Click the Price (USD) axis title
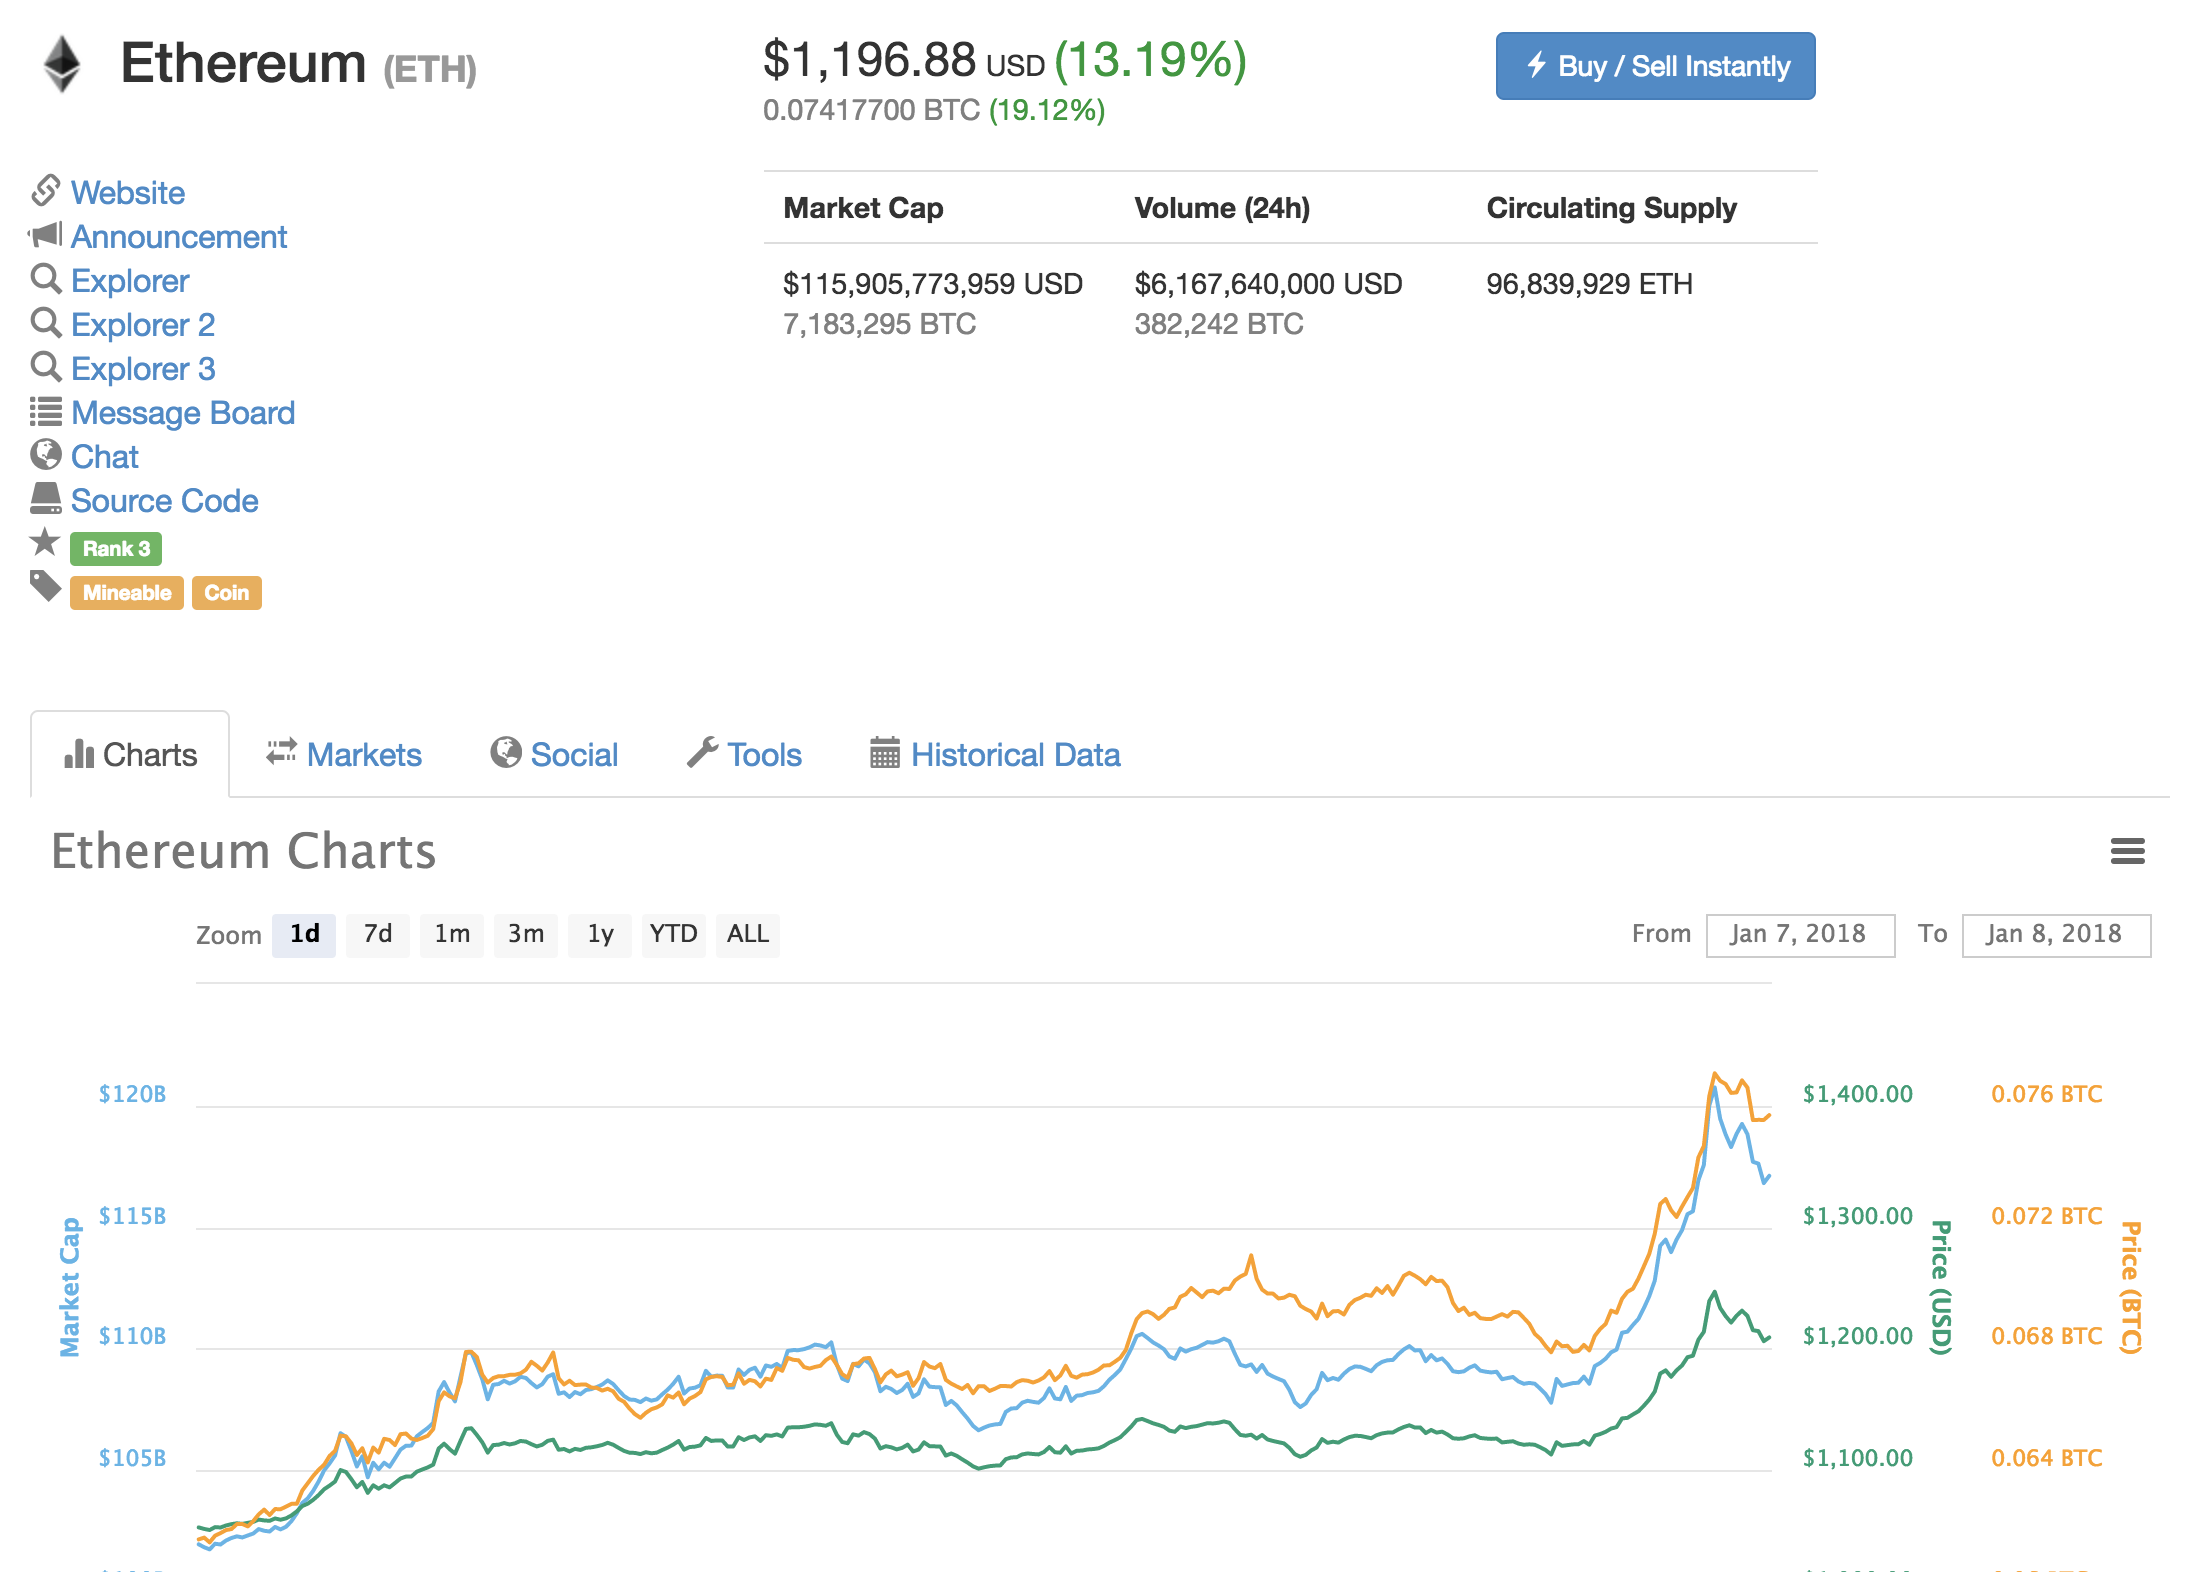2206x1572 pixels. 1941,1287
